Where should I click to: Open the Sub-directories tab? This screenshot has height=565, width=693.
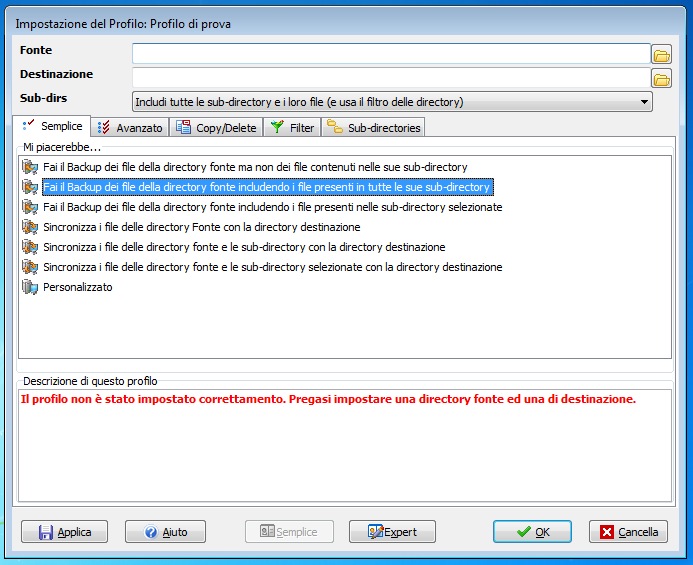click(373, 128)
